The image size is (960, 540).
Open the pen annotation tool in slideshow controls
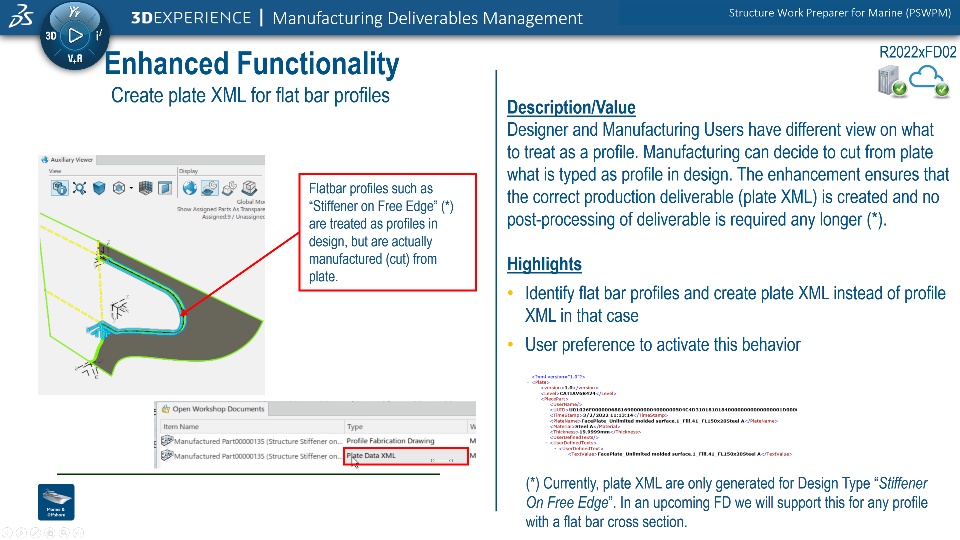tap(36, 533)
